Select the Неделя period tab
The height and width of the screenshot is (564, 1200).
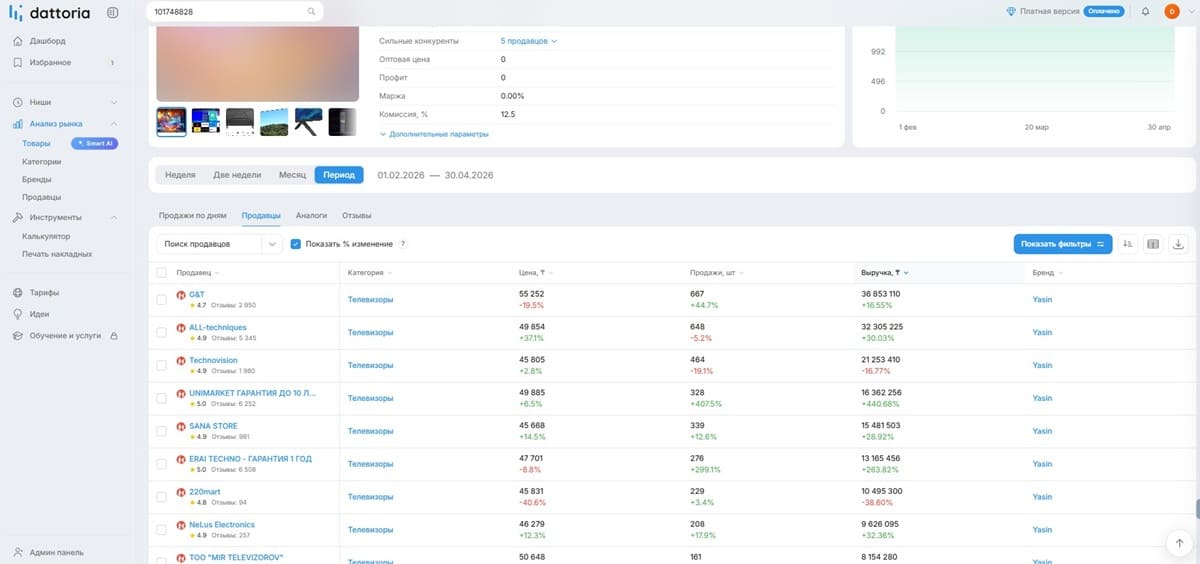click(x=180, y=175)
